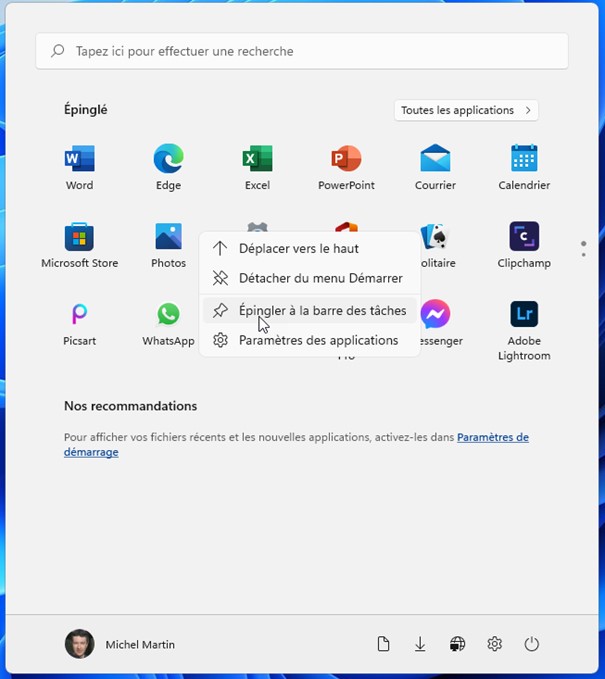
Task: Open the Excel pinned app
Action: pyautogui.click(x=257, y=160)
